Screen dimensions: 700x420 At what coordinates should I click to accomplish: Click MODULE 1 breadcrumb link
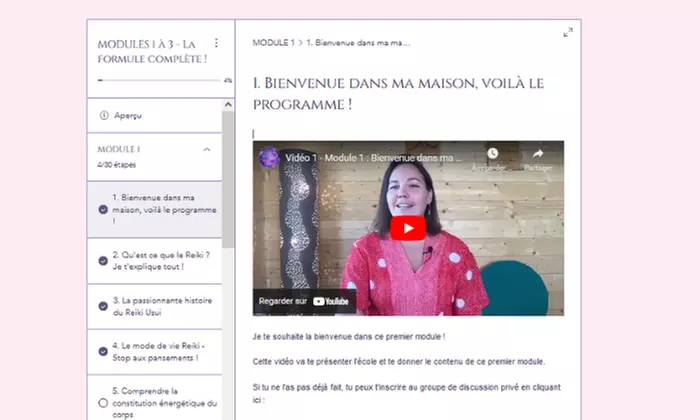(273, 43)
